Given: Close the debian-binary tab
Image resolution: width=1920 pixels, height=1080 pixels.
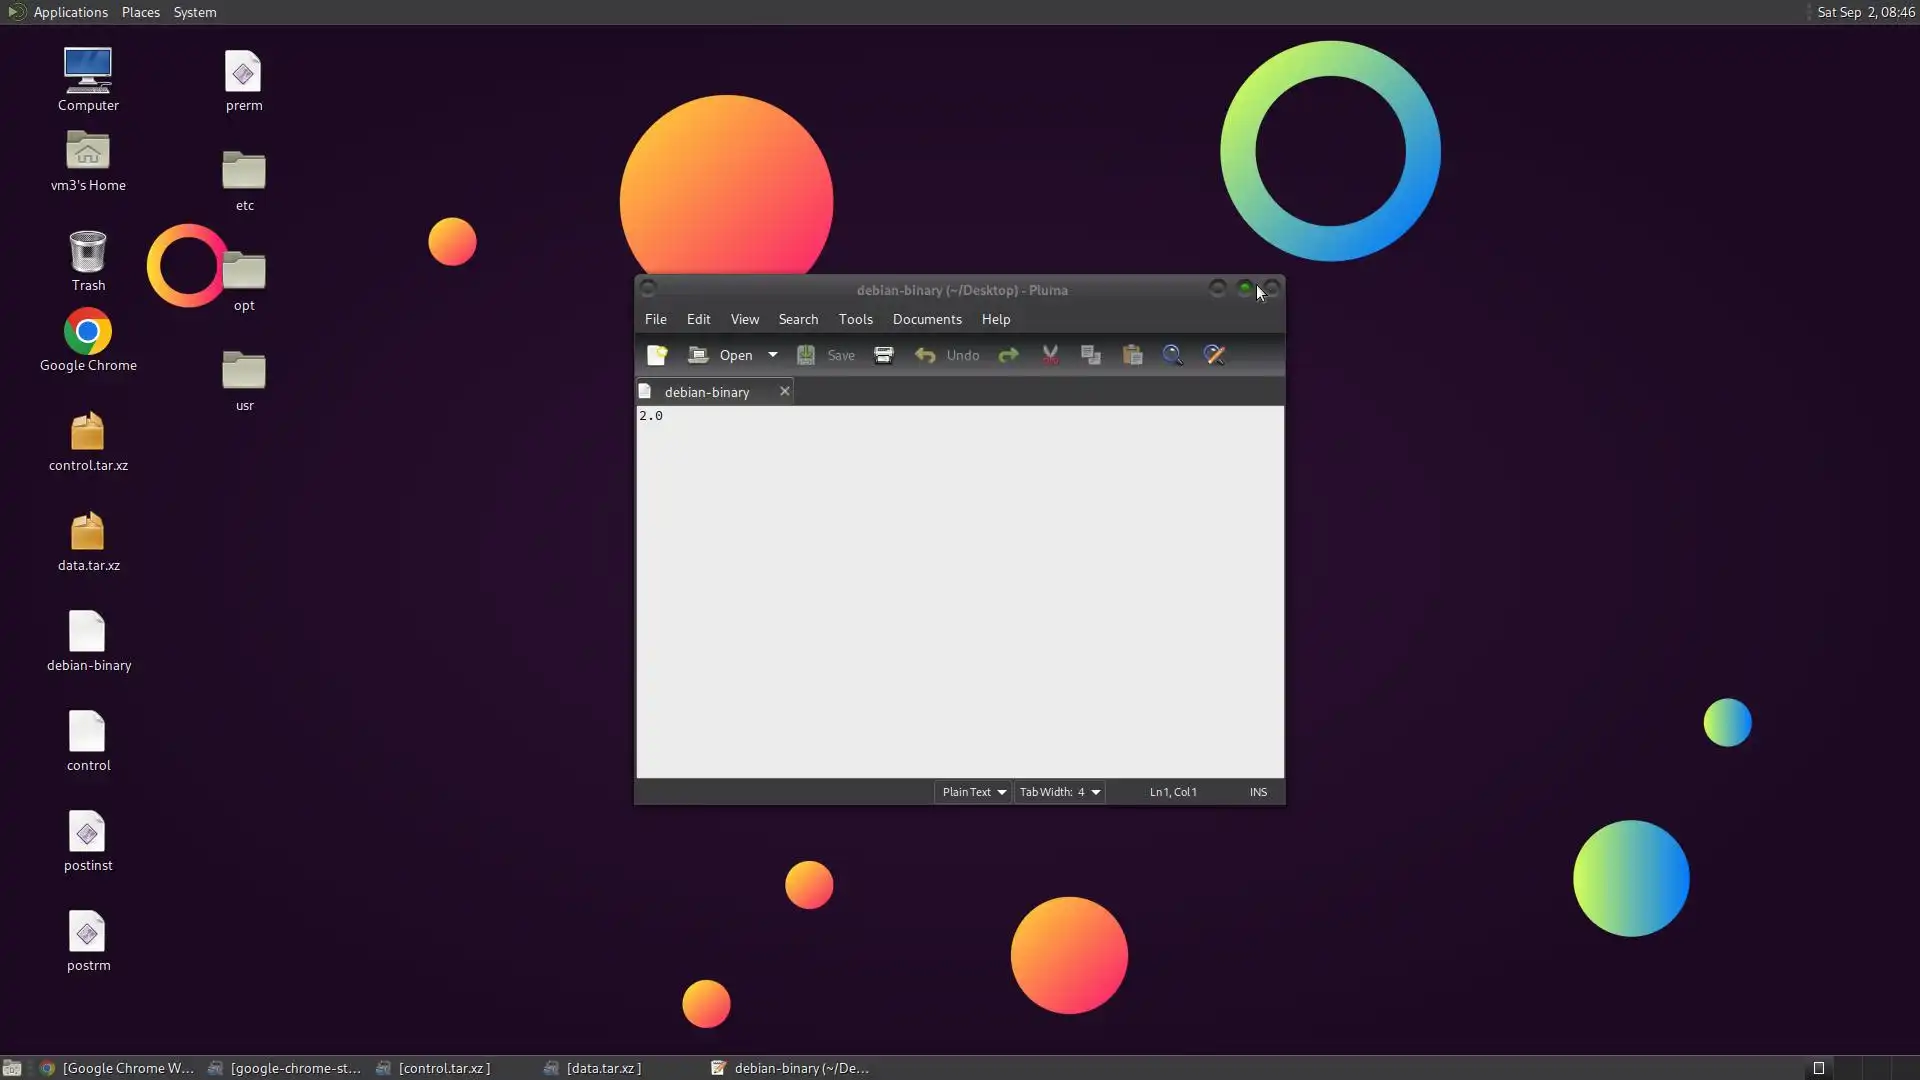Looking at the screenshot, I should (x=784, y=391).
